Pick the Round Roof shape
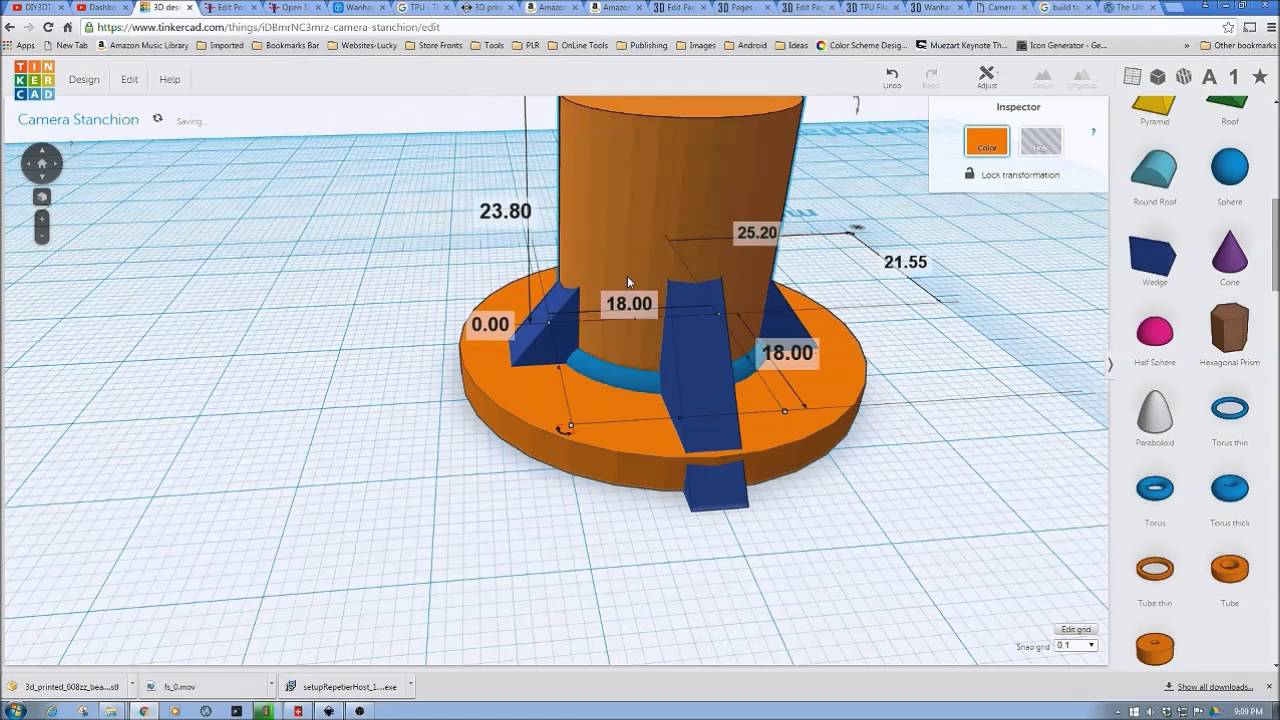1280x720 pixels. tap(1155, 170)
